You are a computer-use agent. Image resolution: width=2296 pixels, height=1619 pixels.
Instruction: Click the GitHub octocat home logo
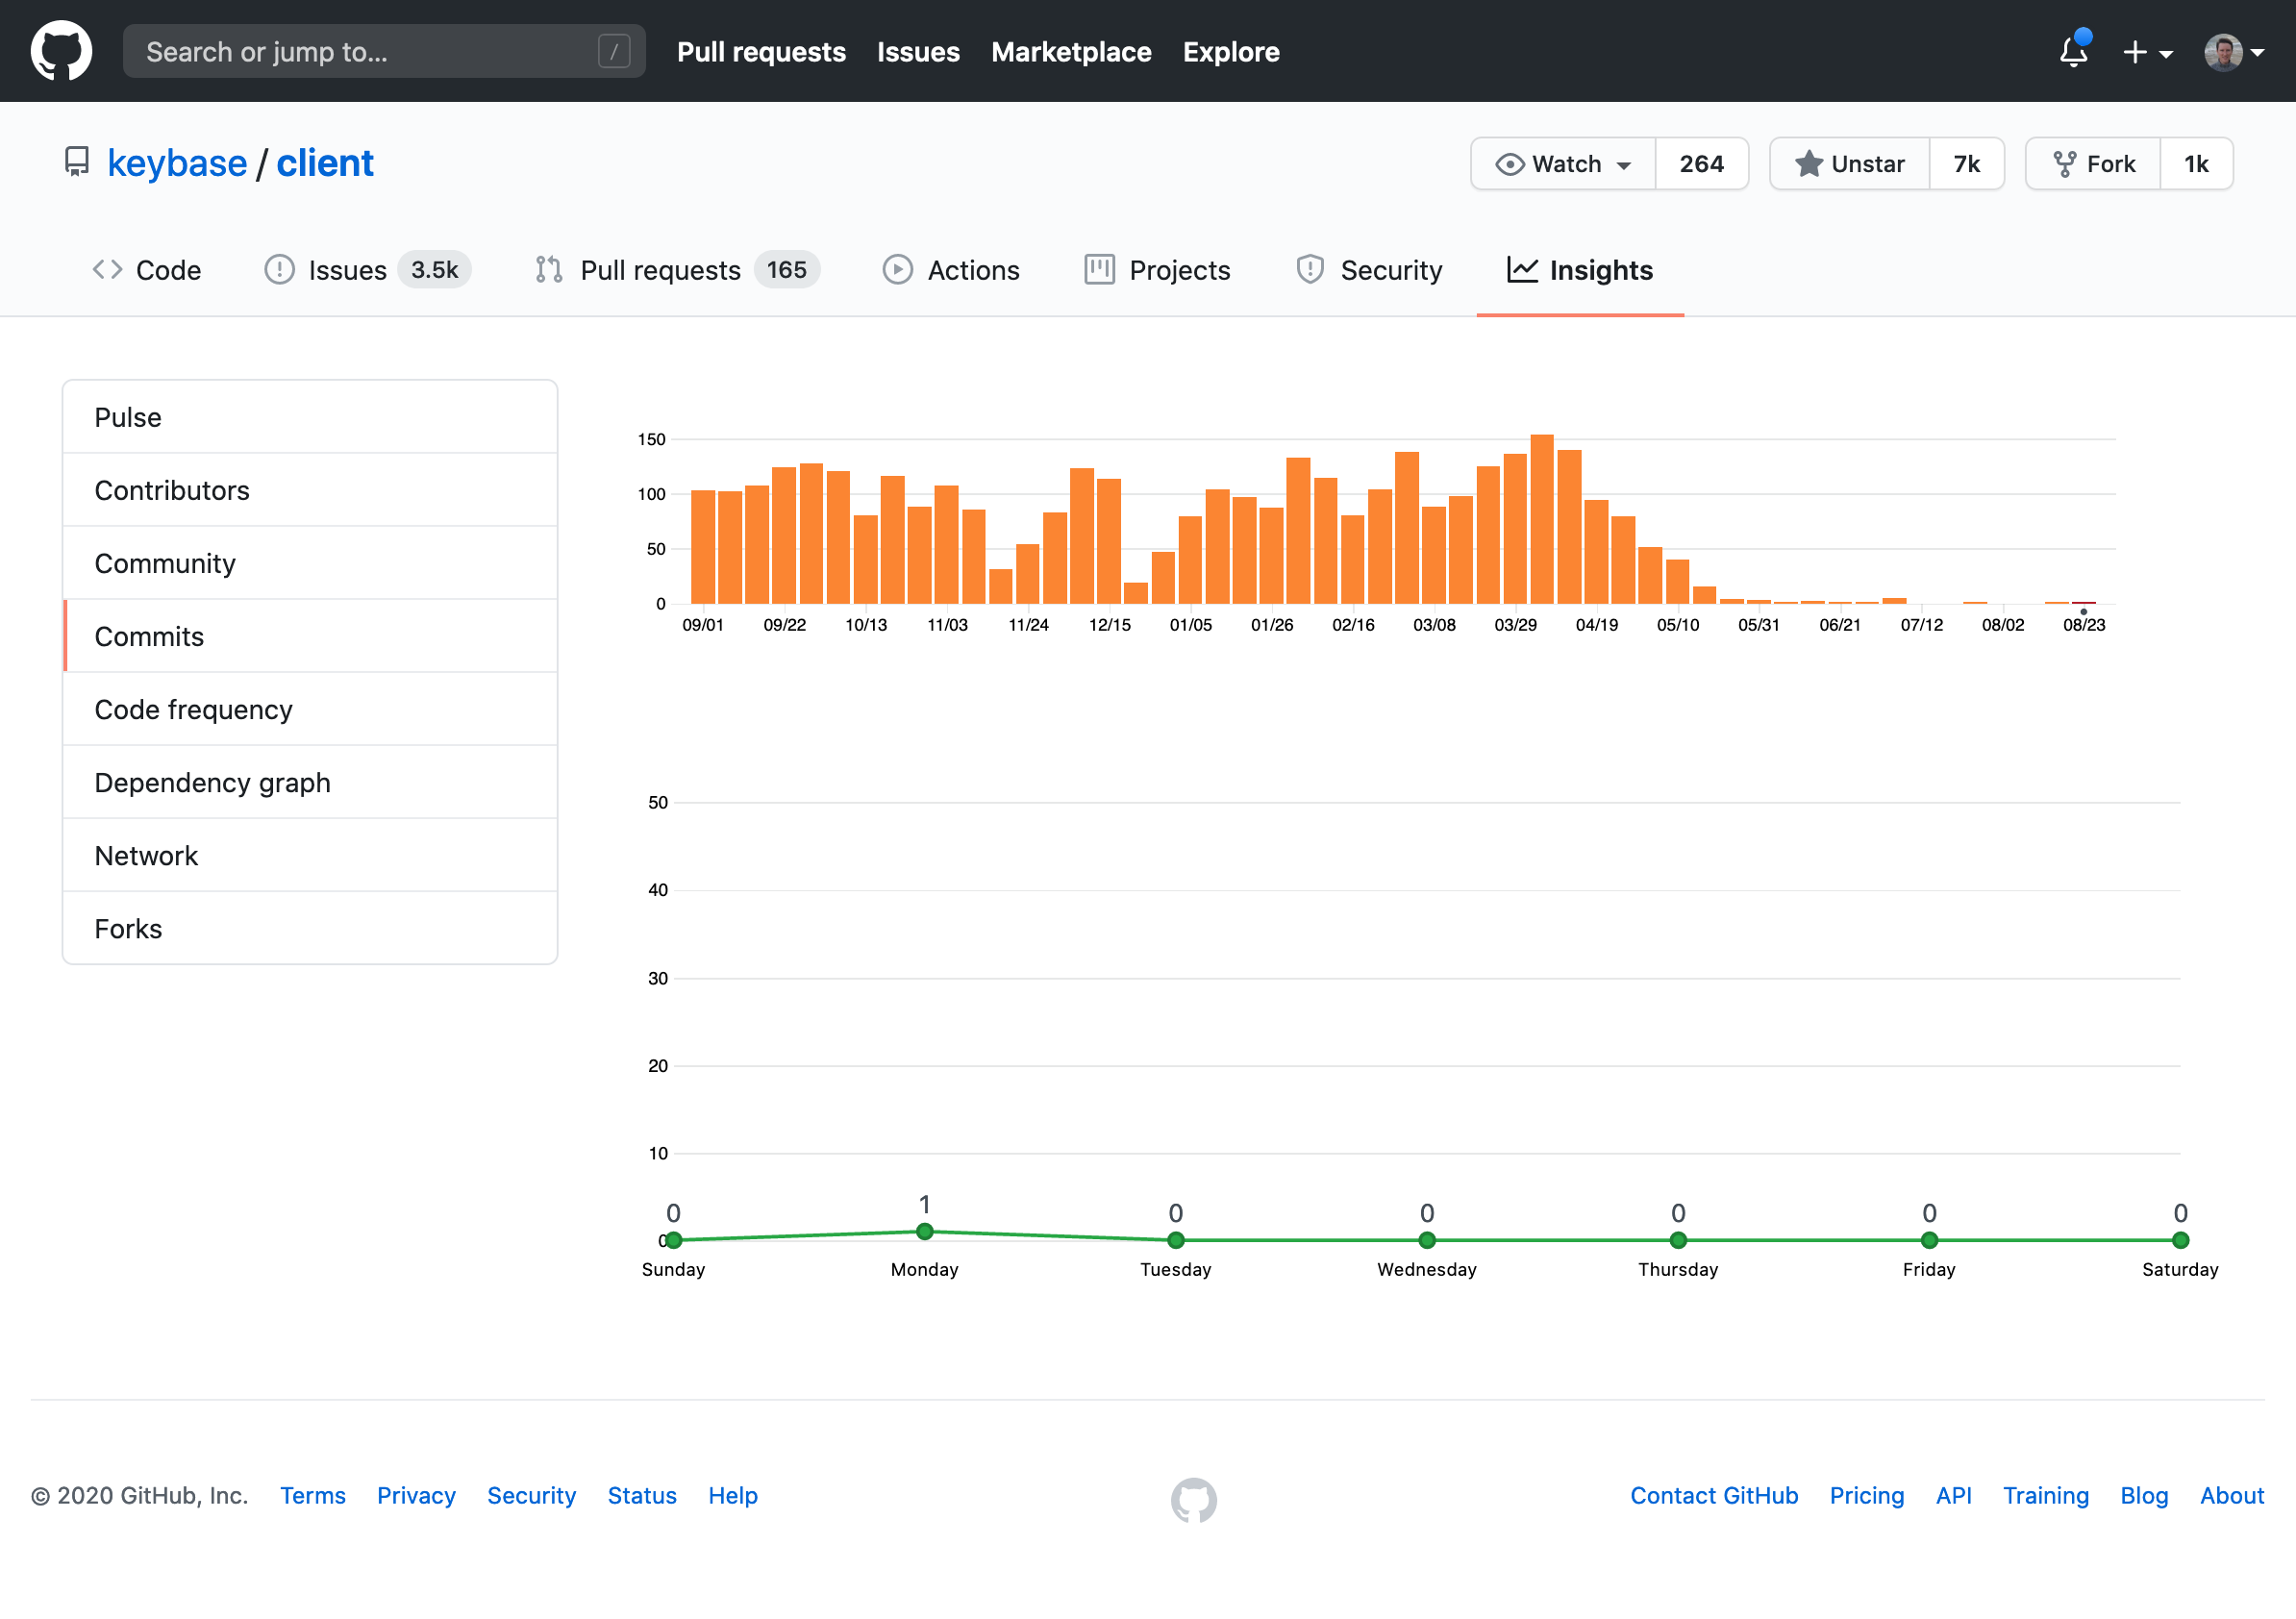click(x=62, y=50)
